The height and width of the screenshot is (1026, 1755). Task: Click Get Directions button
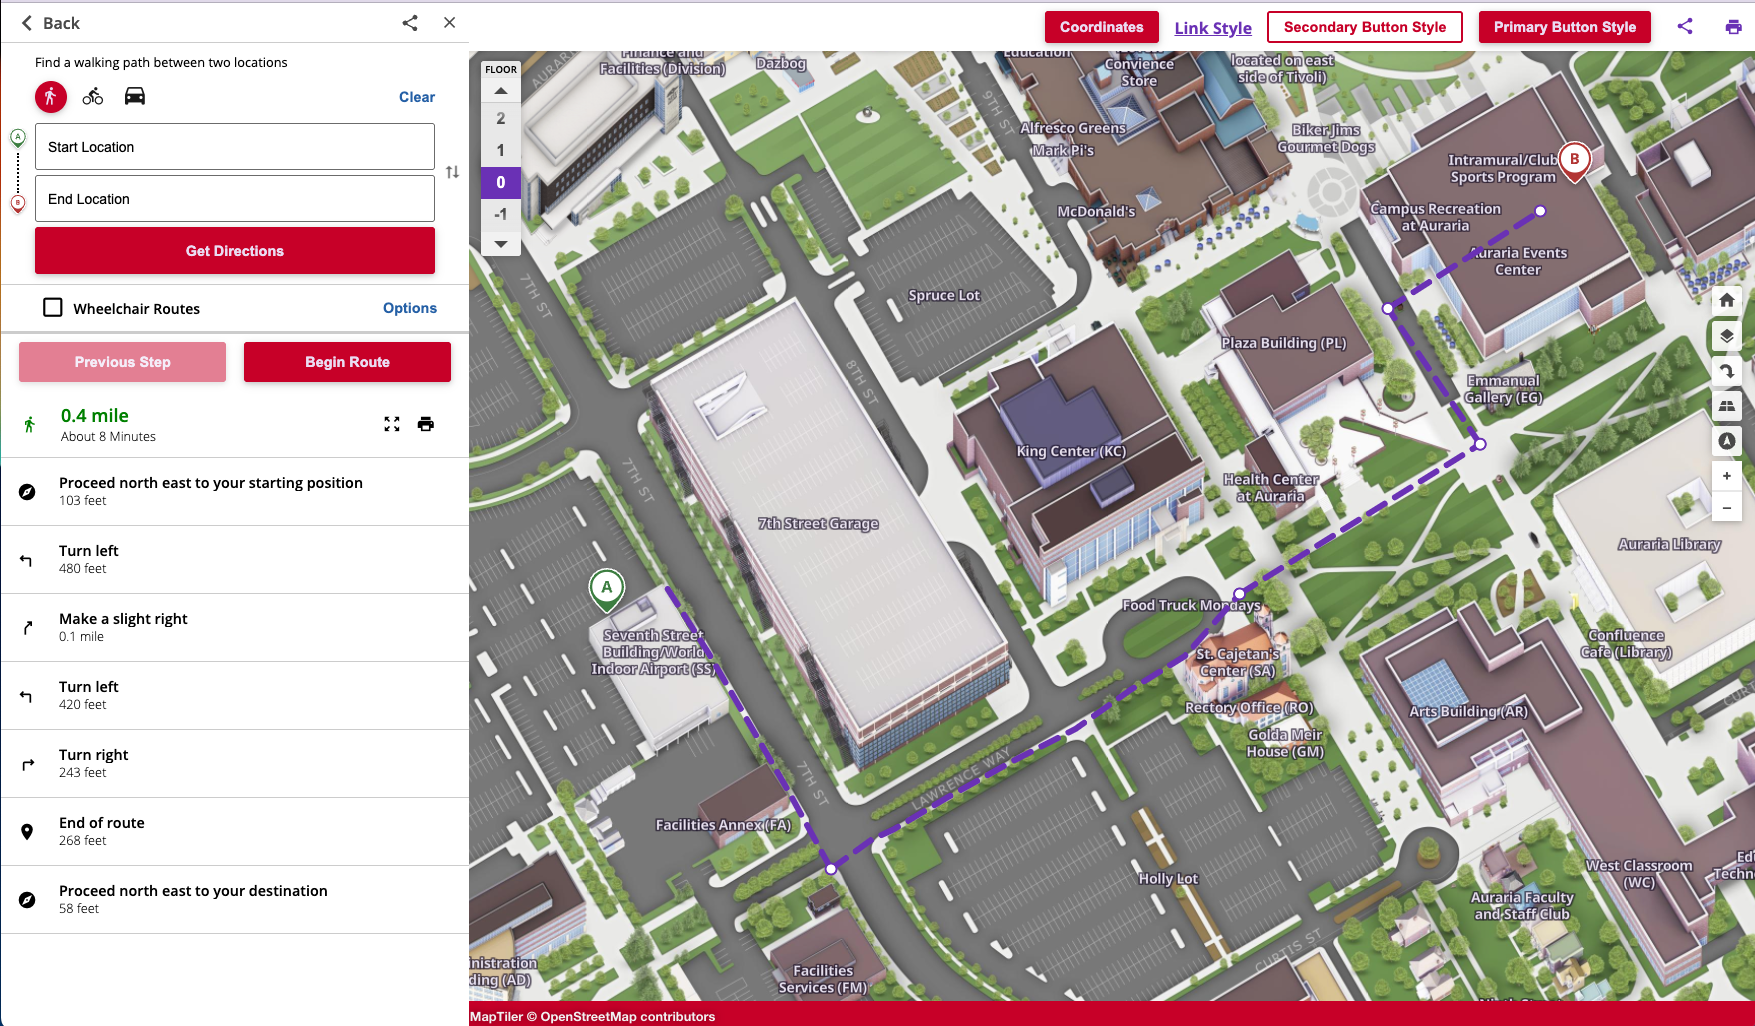(235, 251)
